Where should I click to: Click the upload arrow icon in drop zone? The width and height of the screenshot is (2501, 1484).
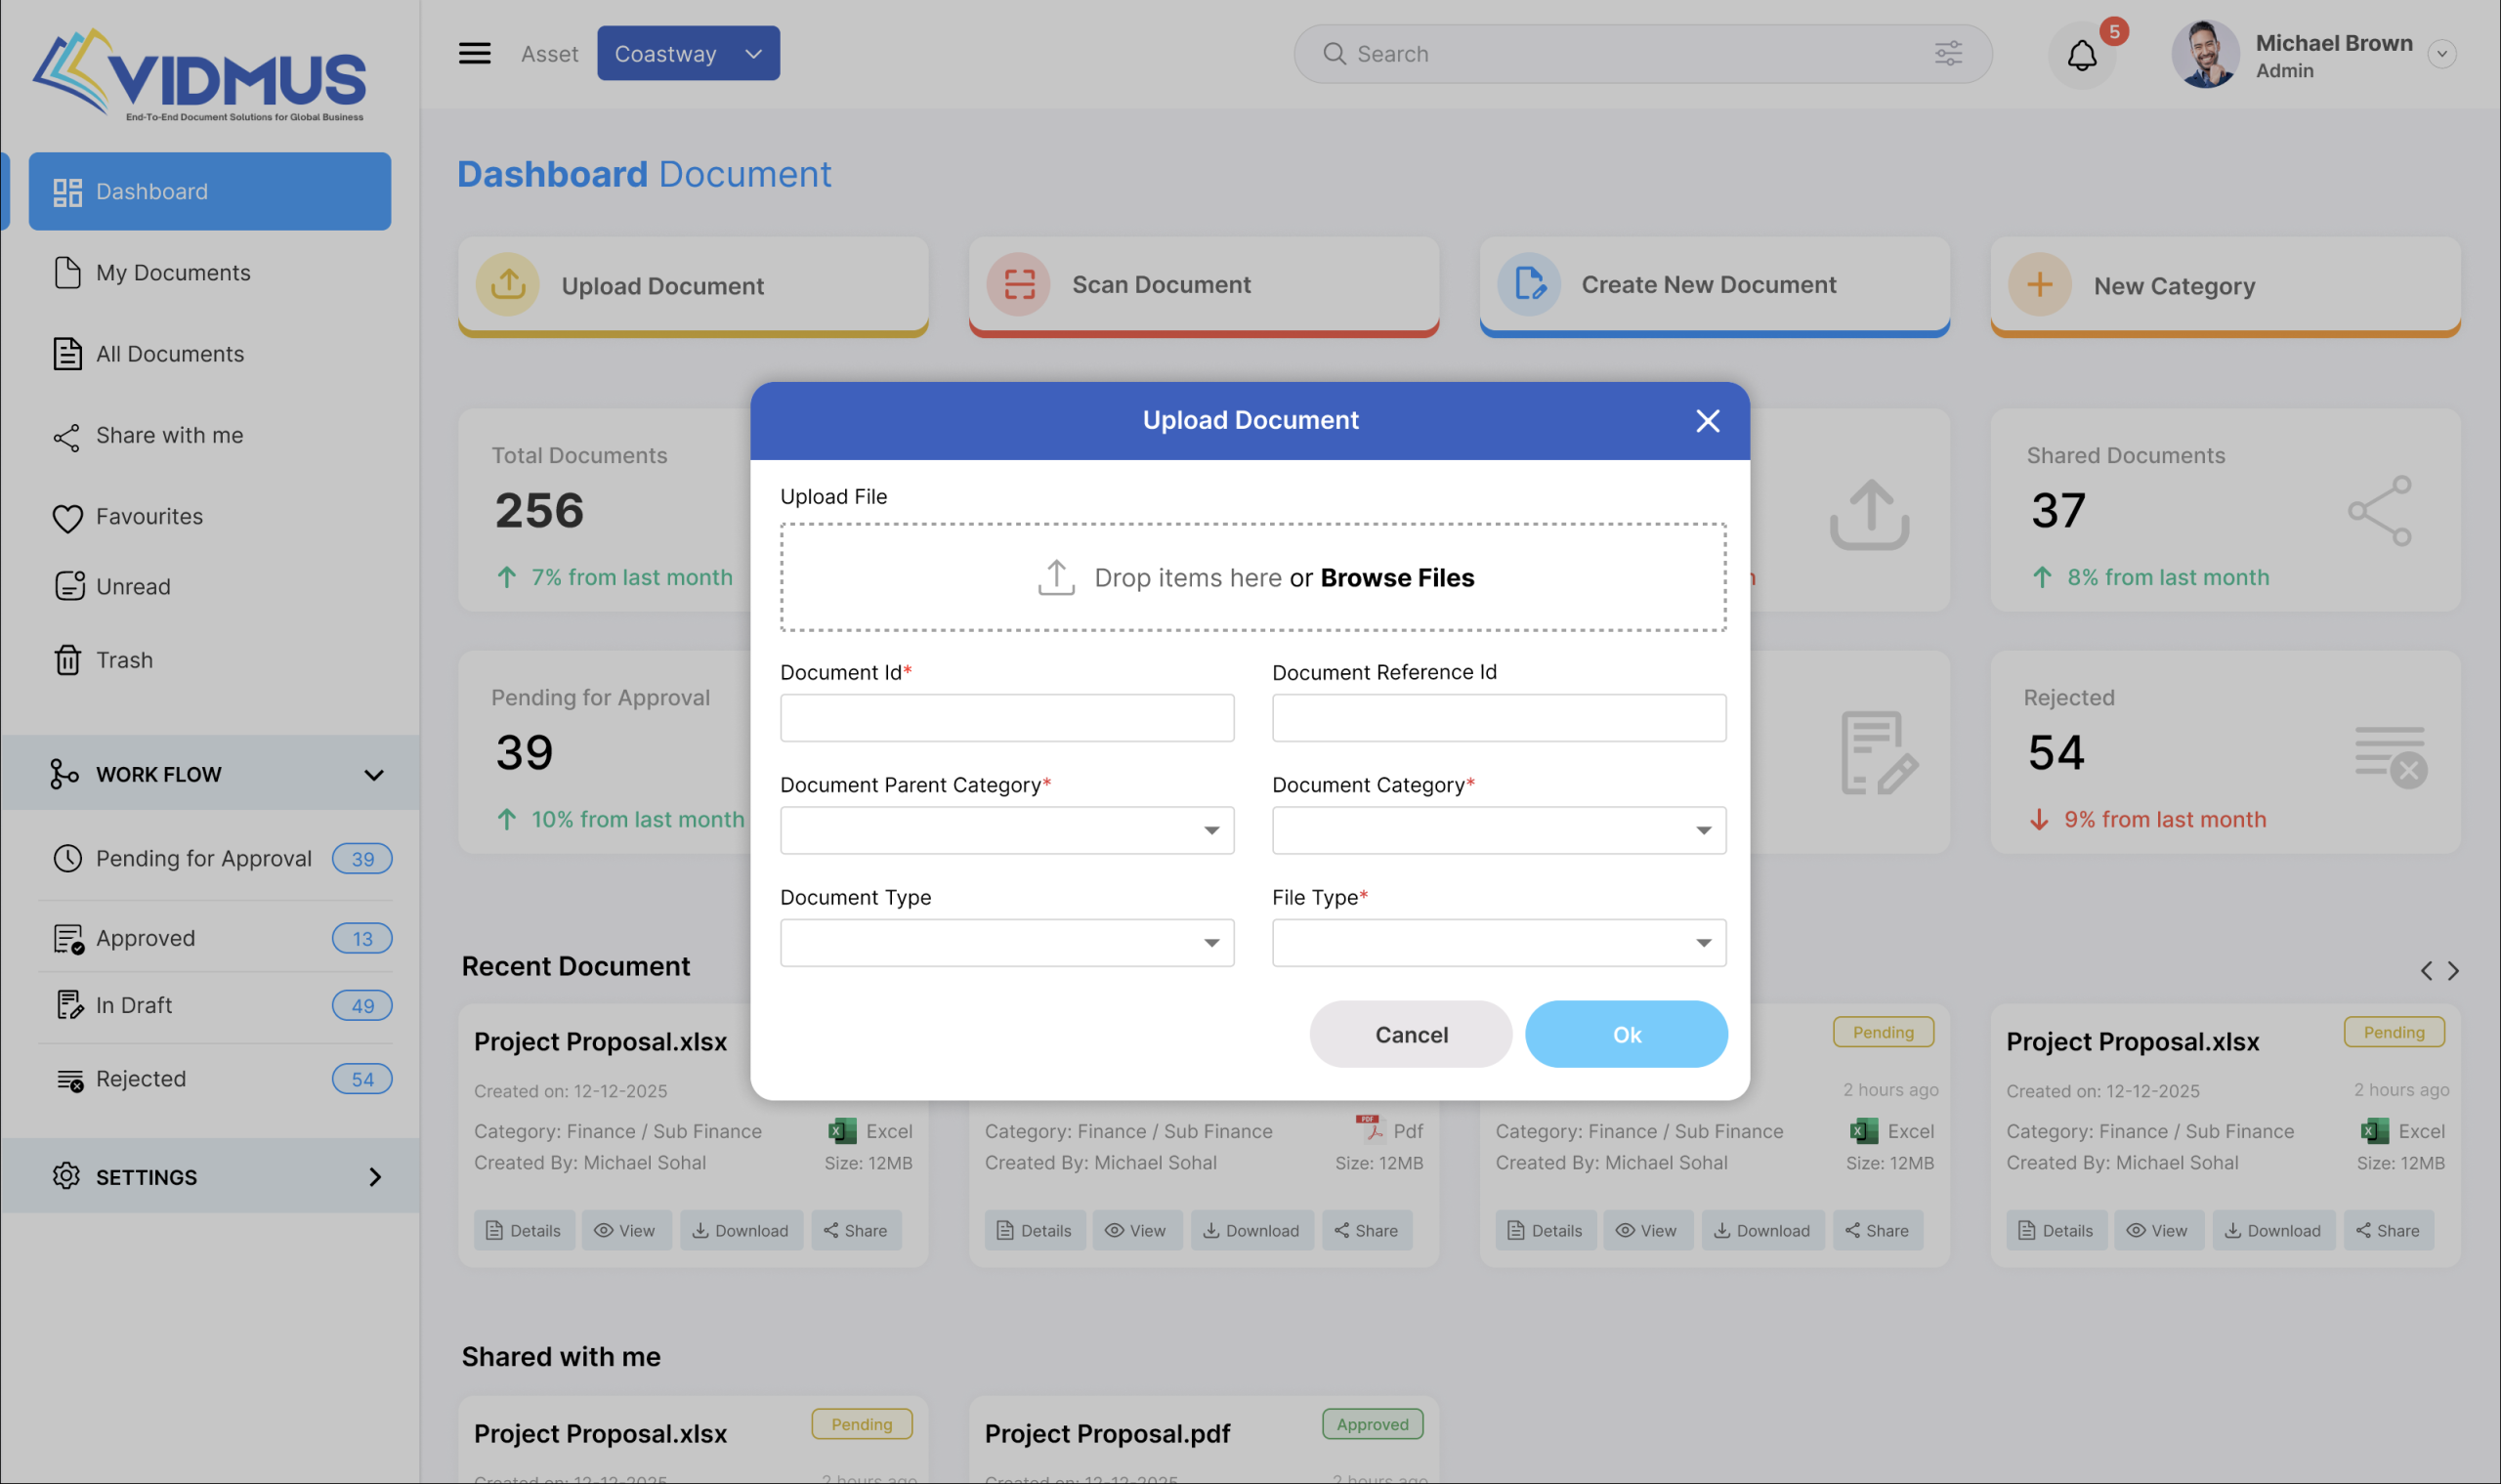1055,578
